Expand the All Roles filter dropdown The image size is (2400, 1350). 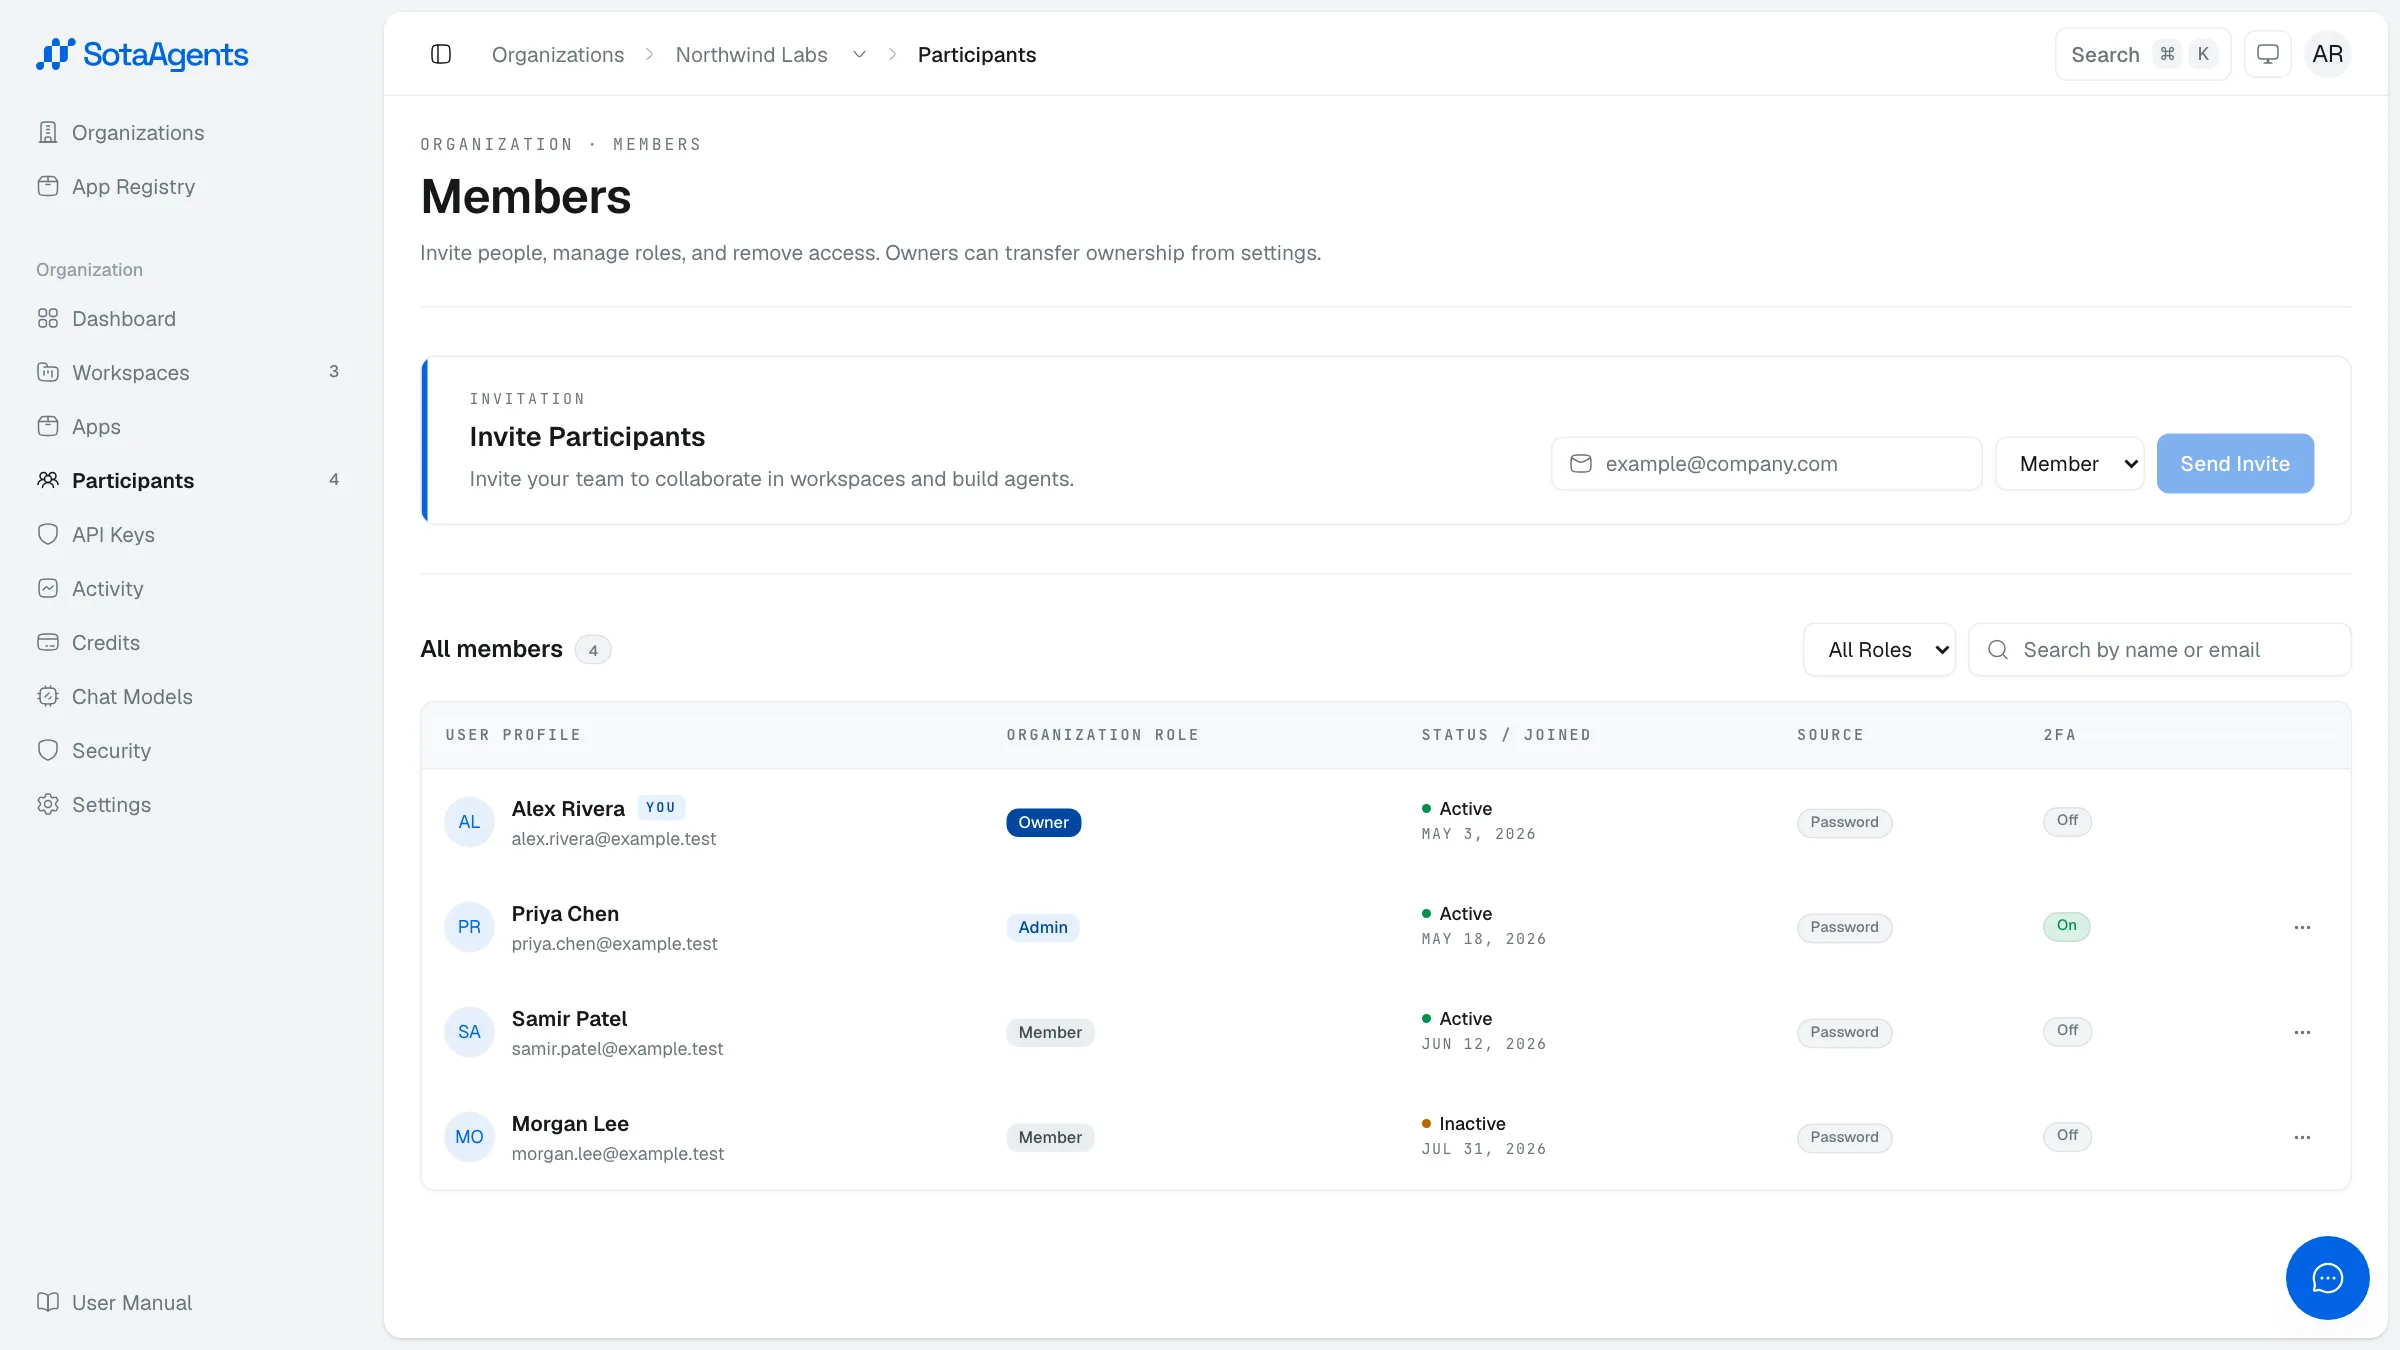1879,650
